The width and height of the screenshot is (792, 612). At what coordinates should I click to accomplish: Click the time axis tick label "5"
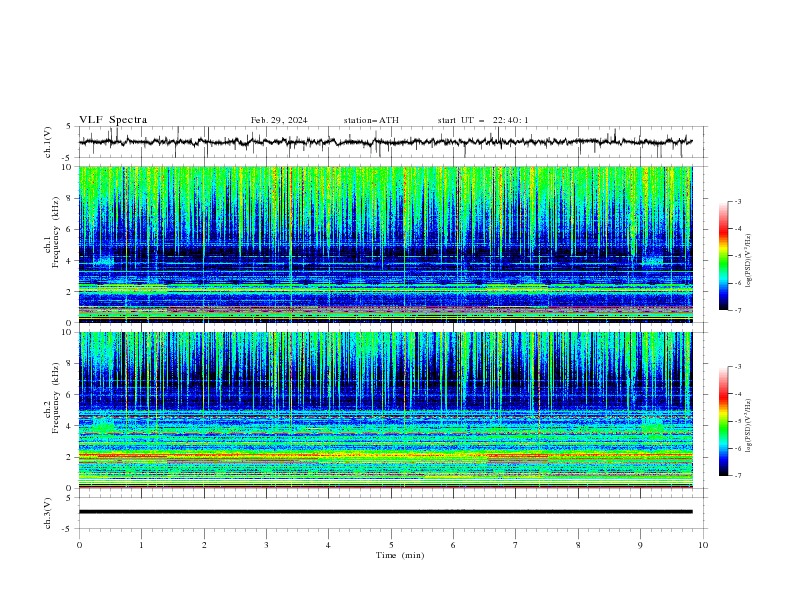pyautogui.click(x=391, y=545)
